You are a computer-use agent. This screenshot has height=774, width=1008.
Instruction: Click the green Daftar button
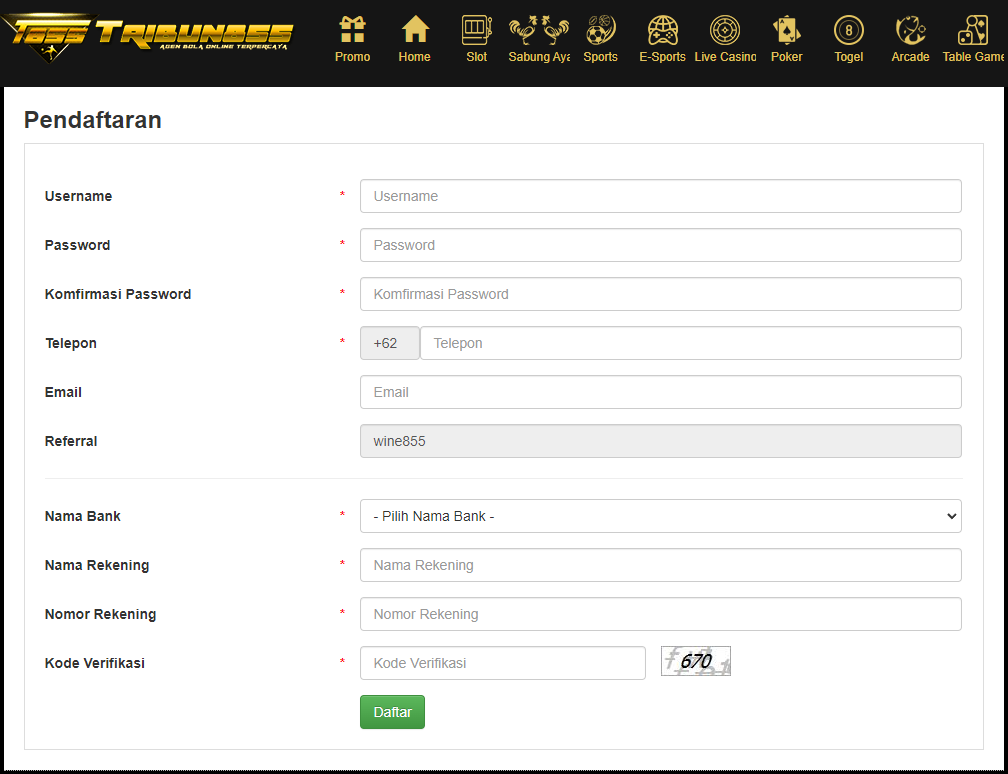392,712
